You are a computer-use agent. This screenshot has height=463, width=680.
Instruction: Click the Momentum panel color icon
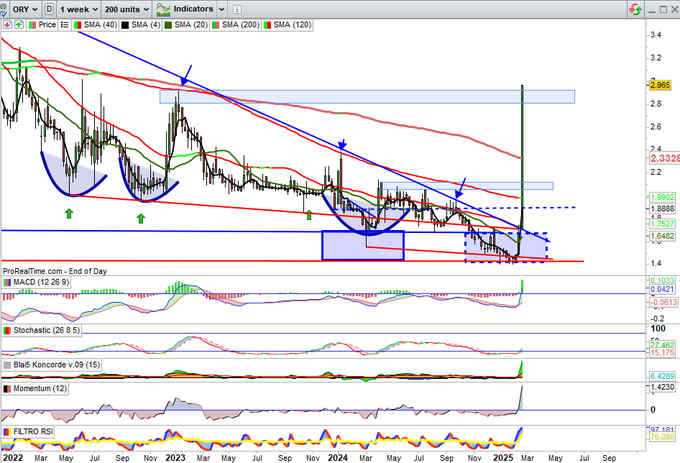7,389
